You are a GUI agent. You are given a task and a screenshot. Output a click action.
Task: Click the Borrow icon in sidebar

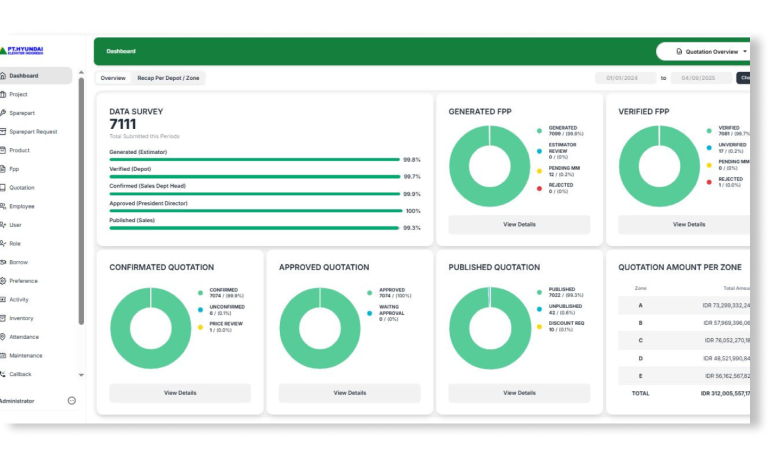pos(4,262)
